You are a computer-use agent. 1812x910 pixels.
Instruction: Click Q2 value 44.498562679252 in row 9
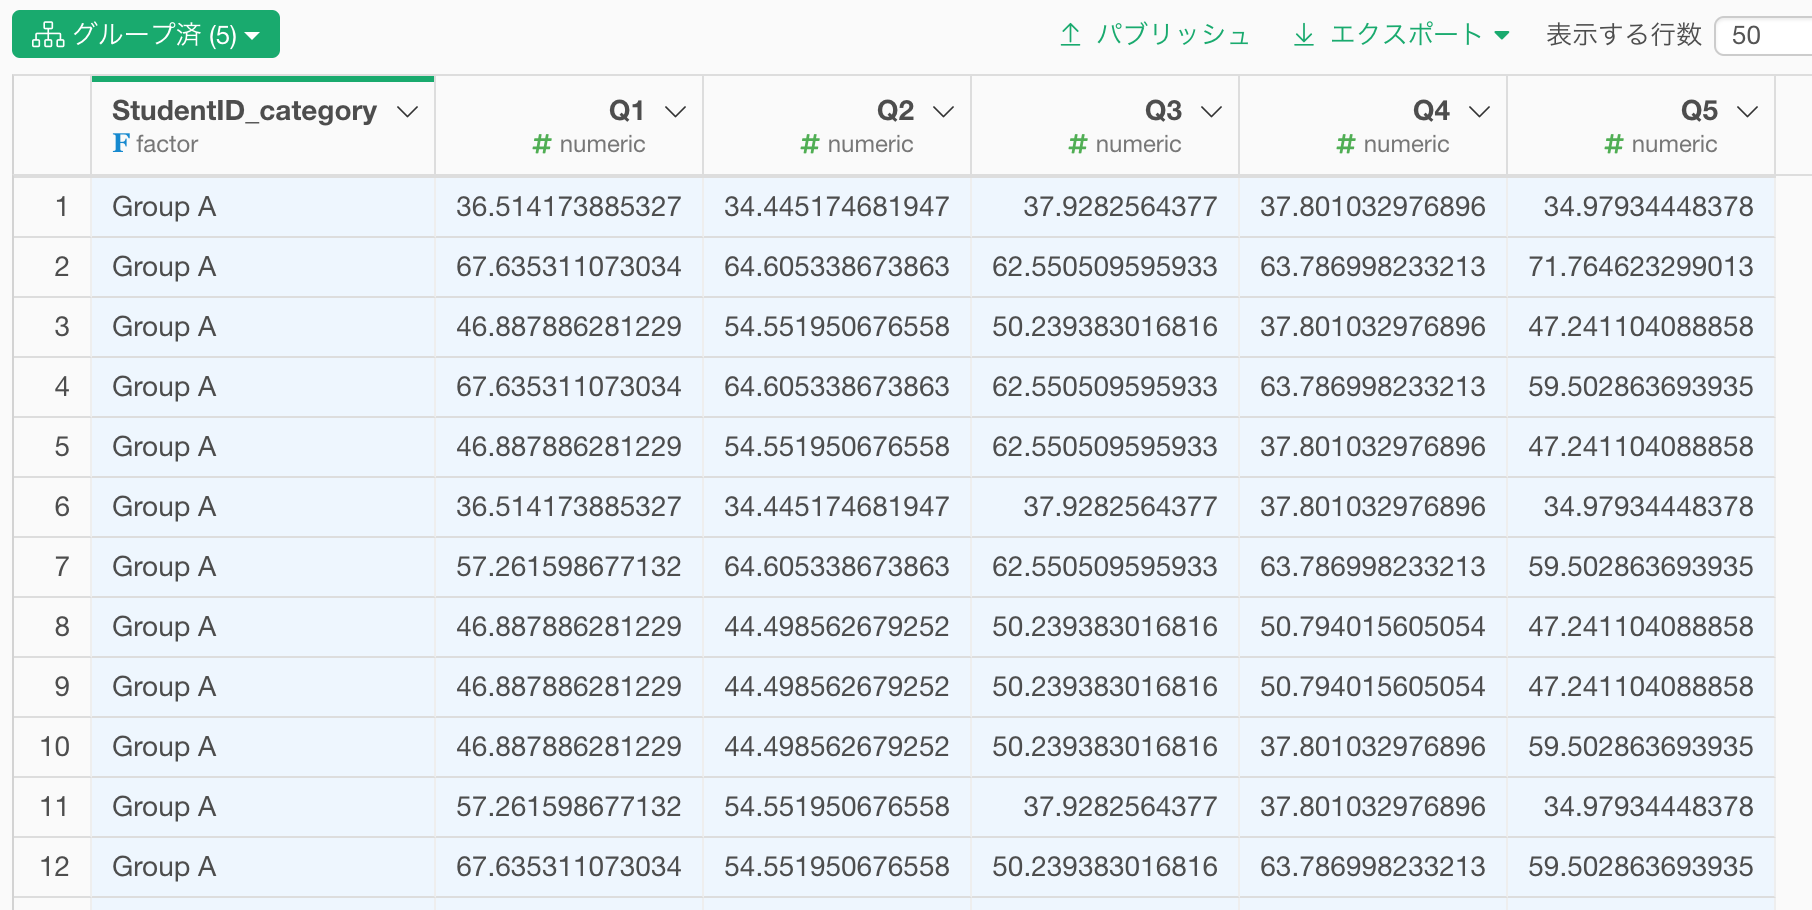click(x=837, y=687)
